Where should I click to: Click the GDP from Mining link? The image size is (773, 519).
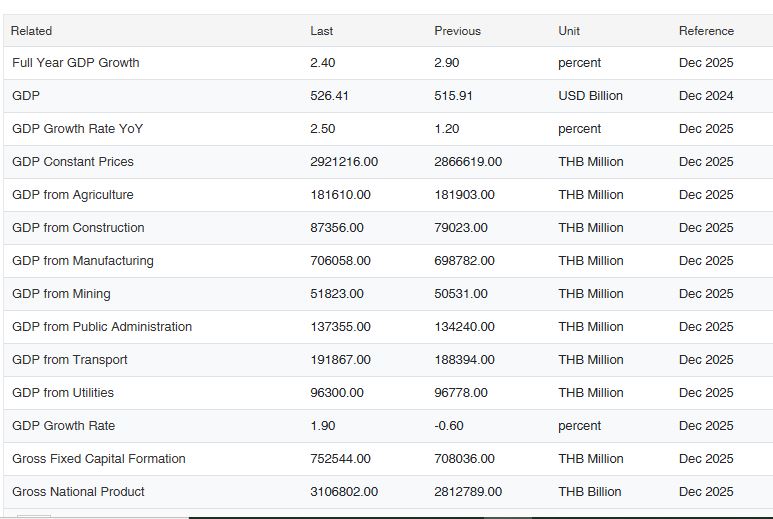(61, 294)
